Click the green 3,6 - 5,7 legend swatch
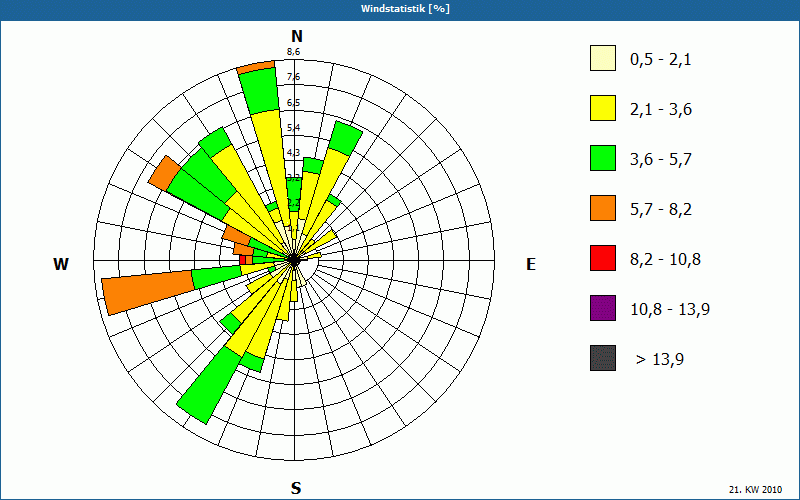This screenshot has width=800, height=500. tap(603, 158)
